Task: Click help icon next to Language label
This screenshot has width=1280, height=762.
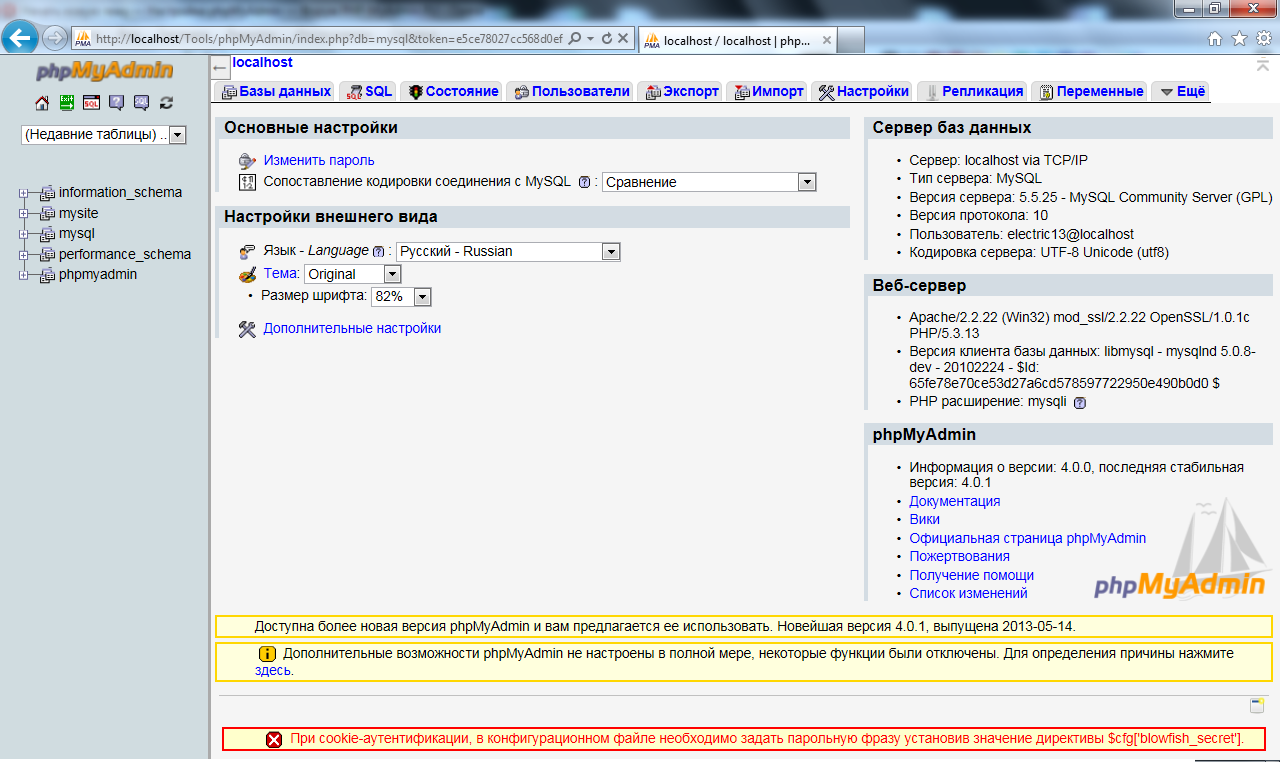Action: point(378,252)
